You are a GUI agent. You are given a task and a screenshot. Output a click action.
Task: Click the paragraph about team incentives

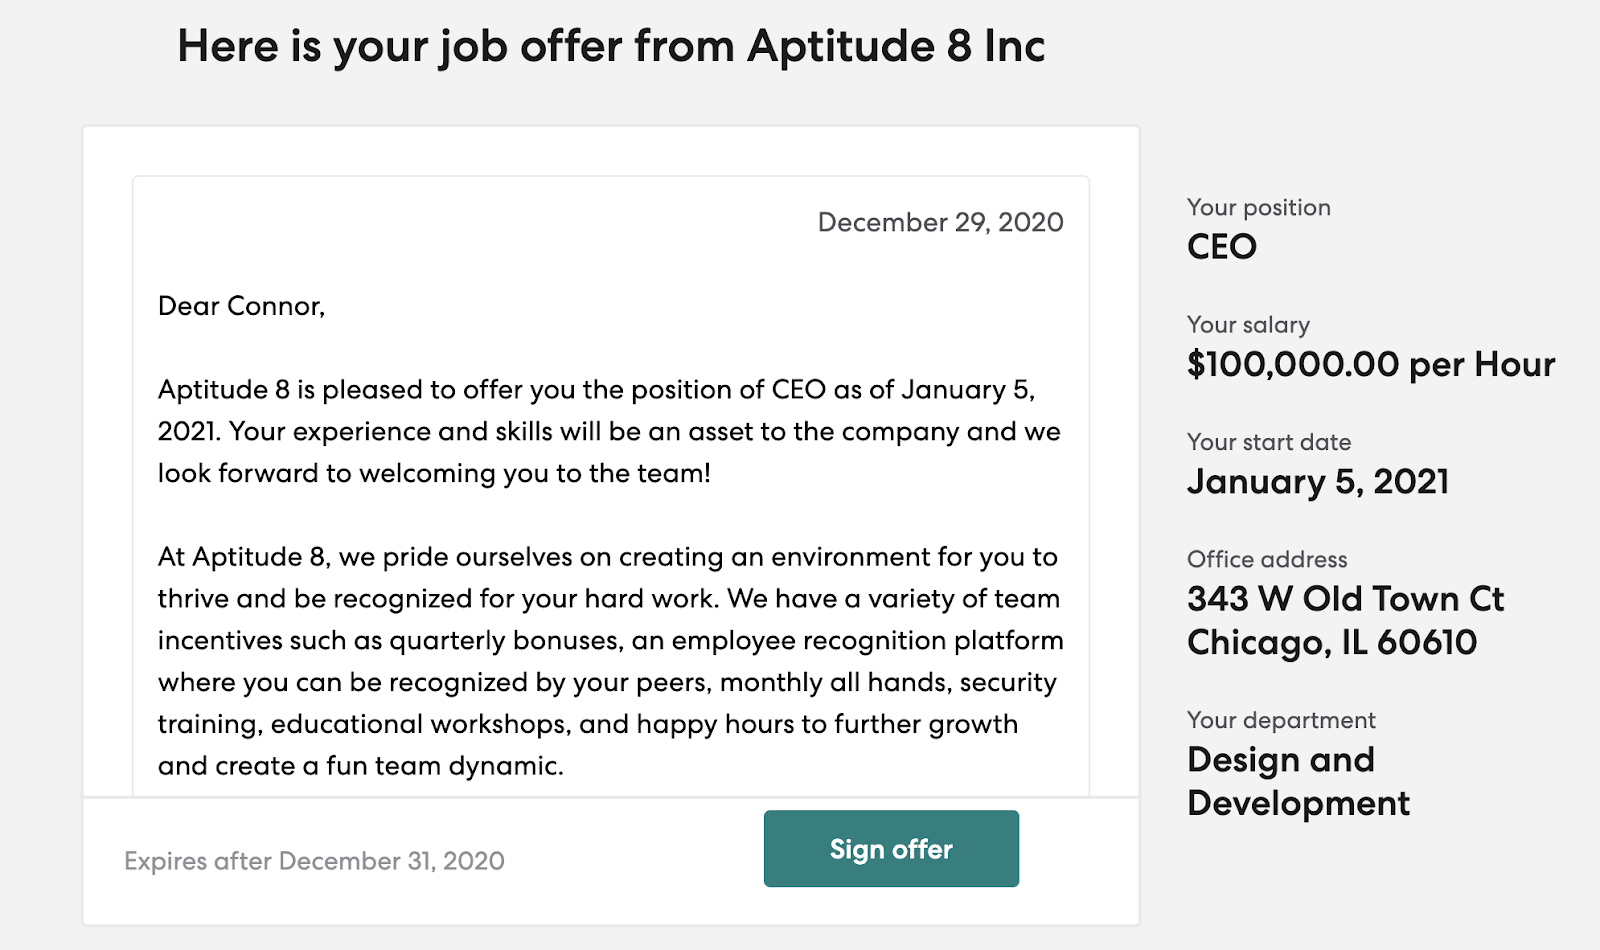[610, 661]
